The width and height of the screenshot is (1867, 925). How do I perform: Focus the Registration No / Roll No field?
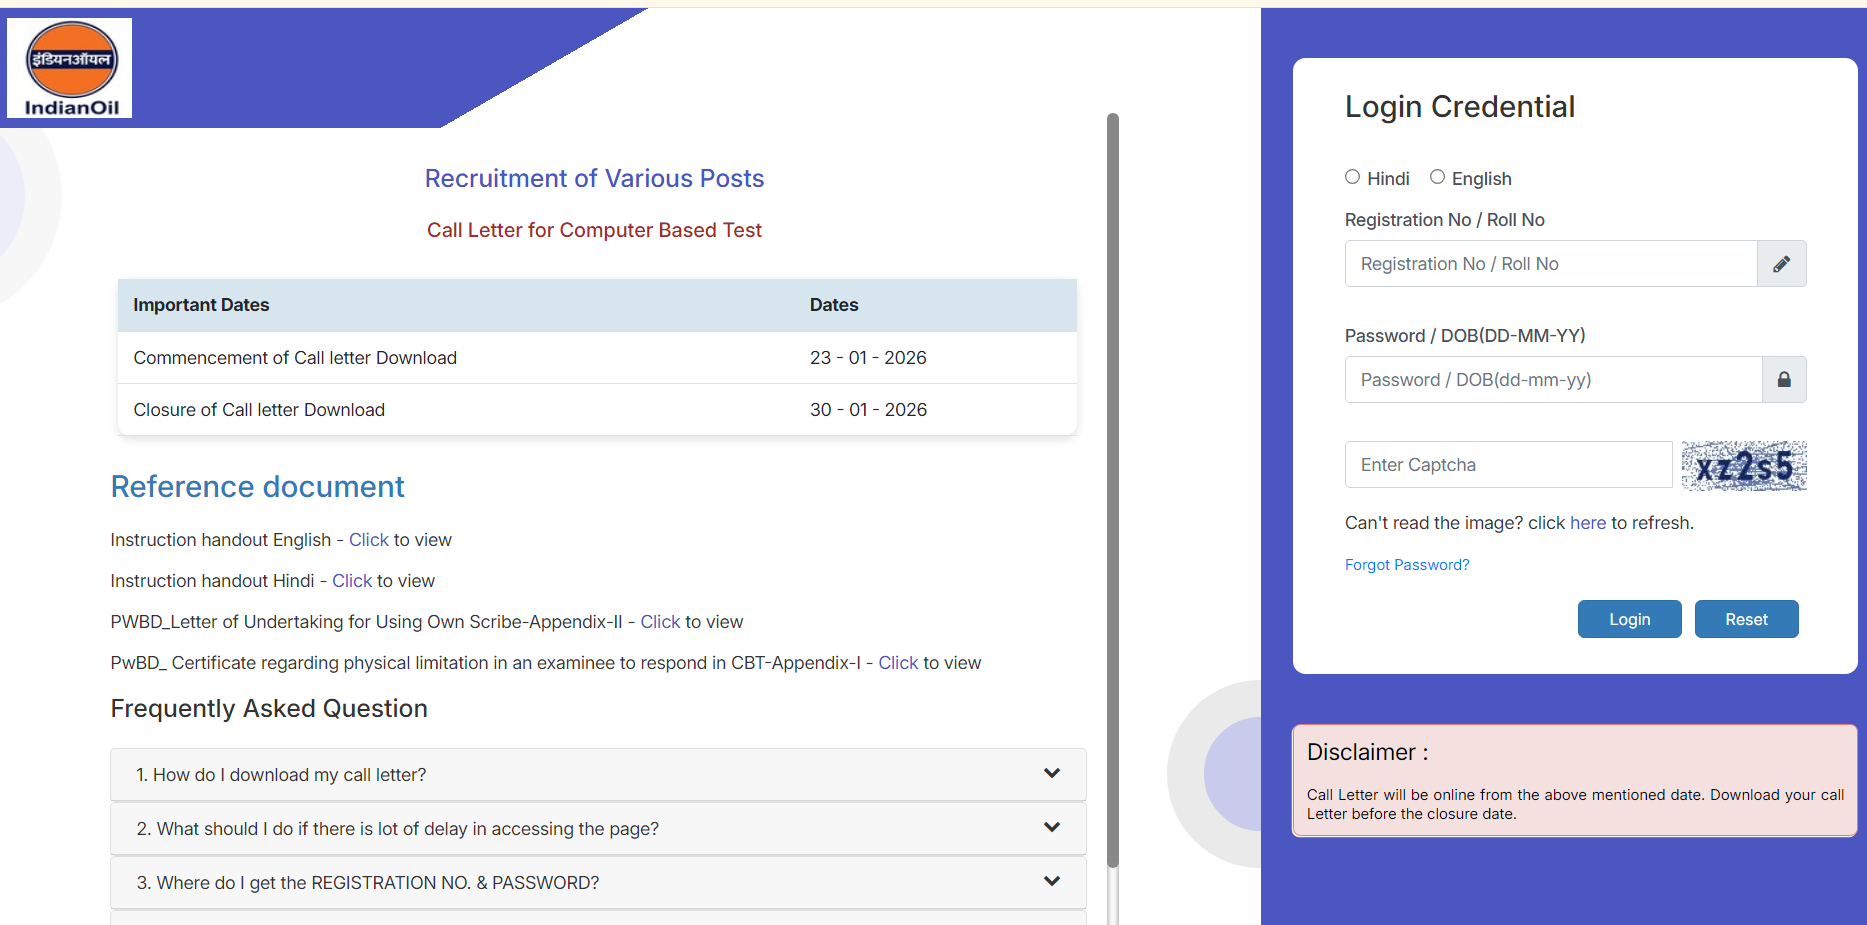(1550, 264)
